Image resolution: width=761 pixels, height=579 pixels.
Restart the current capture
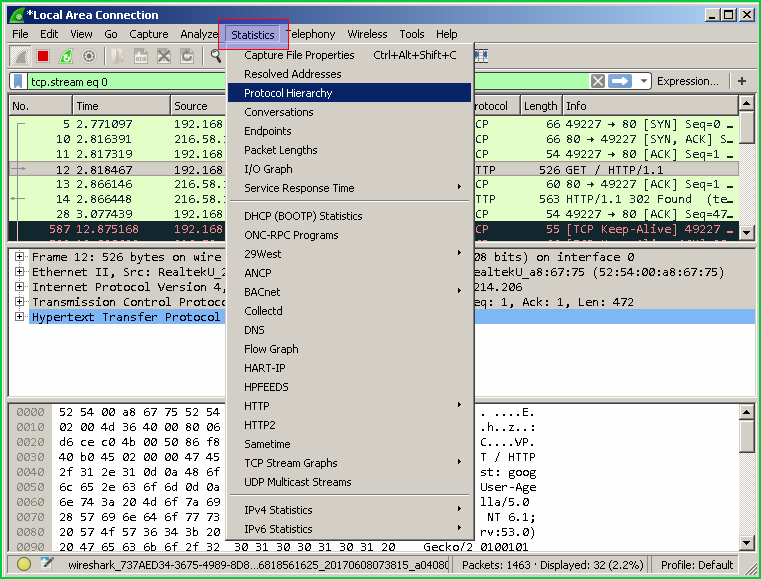pyautogui.click(x=66, y=56)
